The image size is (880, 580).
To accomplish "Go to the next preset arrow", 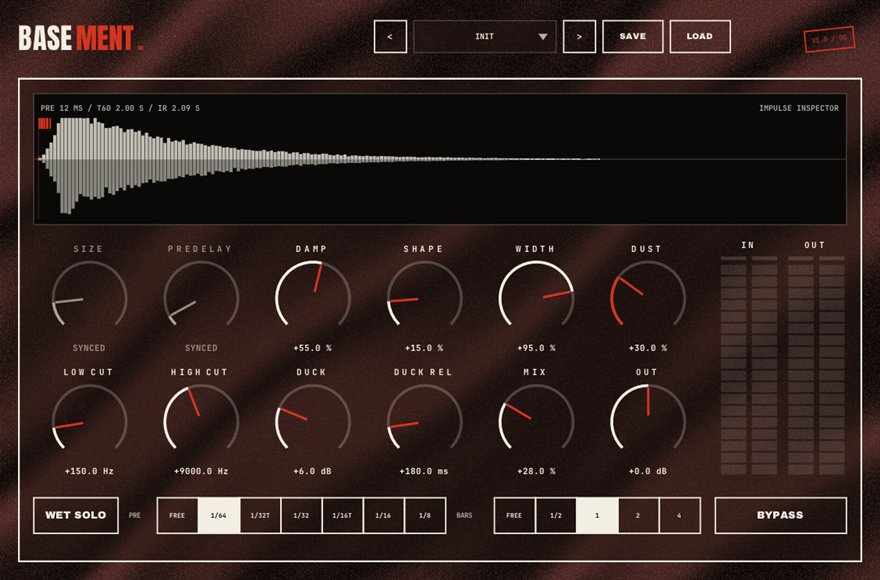I will 579,36.
